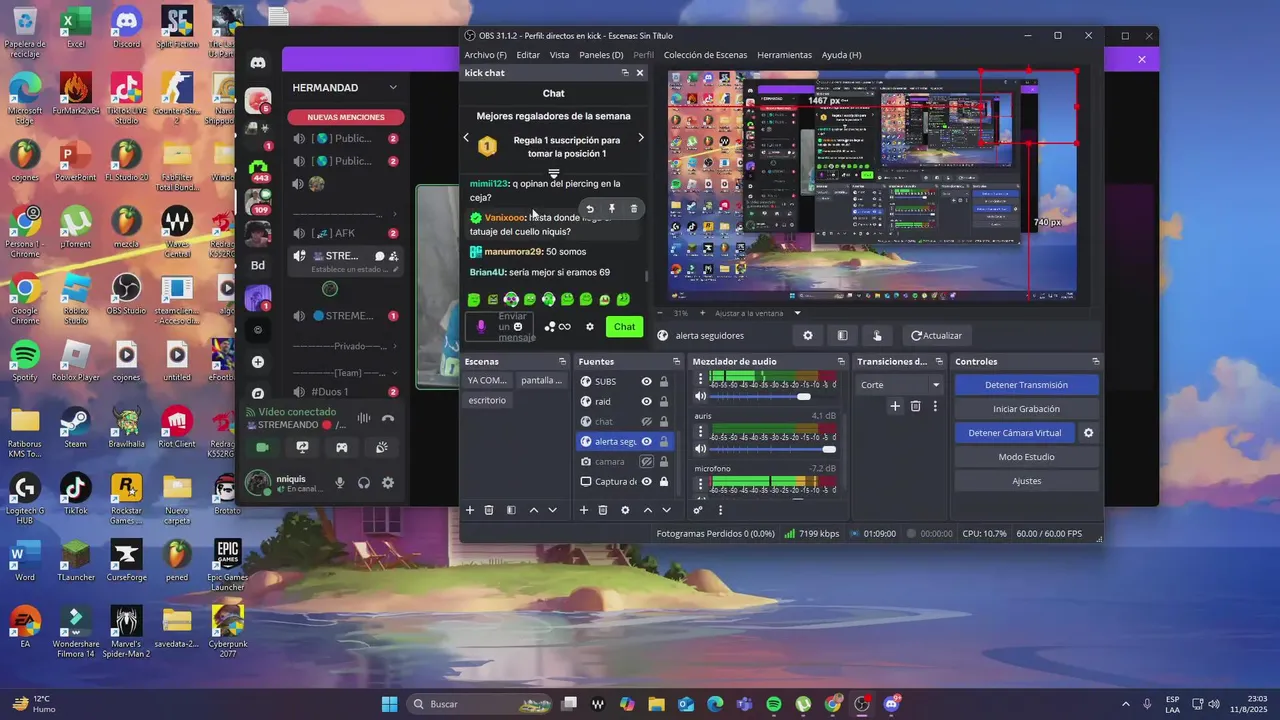Image resolution: width=1280 pixels, height=720 pixels.
Task: Open Discord noise suppression waveform icon
Action: (364, 418)
